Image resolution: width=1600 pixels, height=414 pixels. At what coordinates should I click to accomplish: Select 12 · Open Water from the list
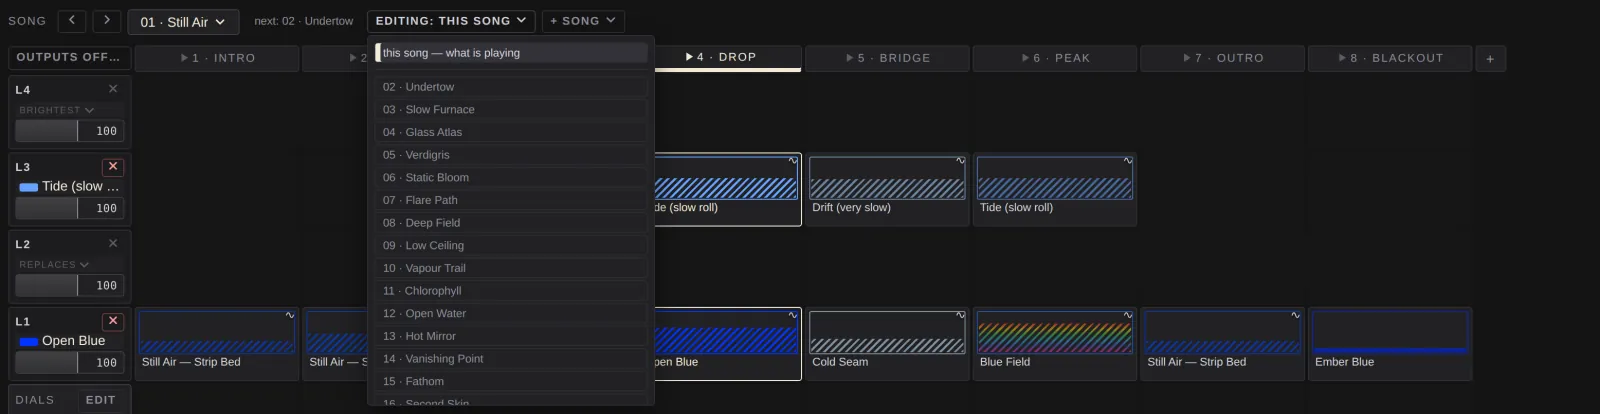[x=511, y=314]
